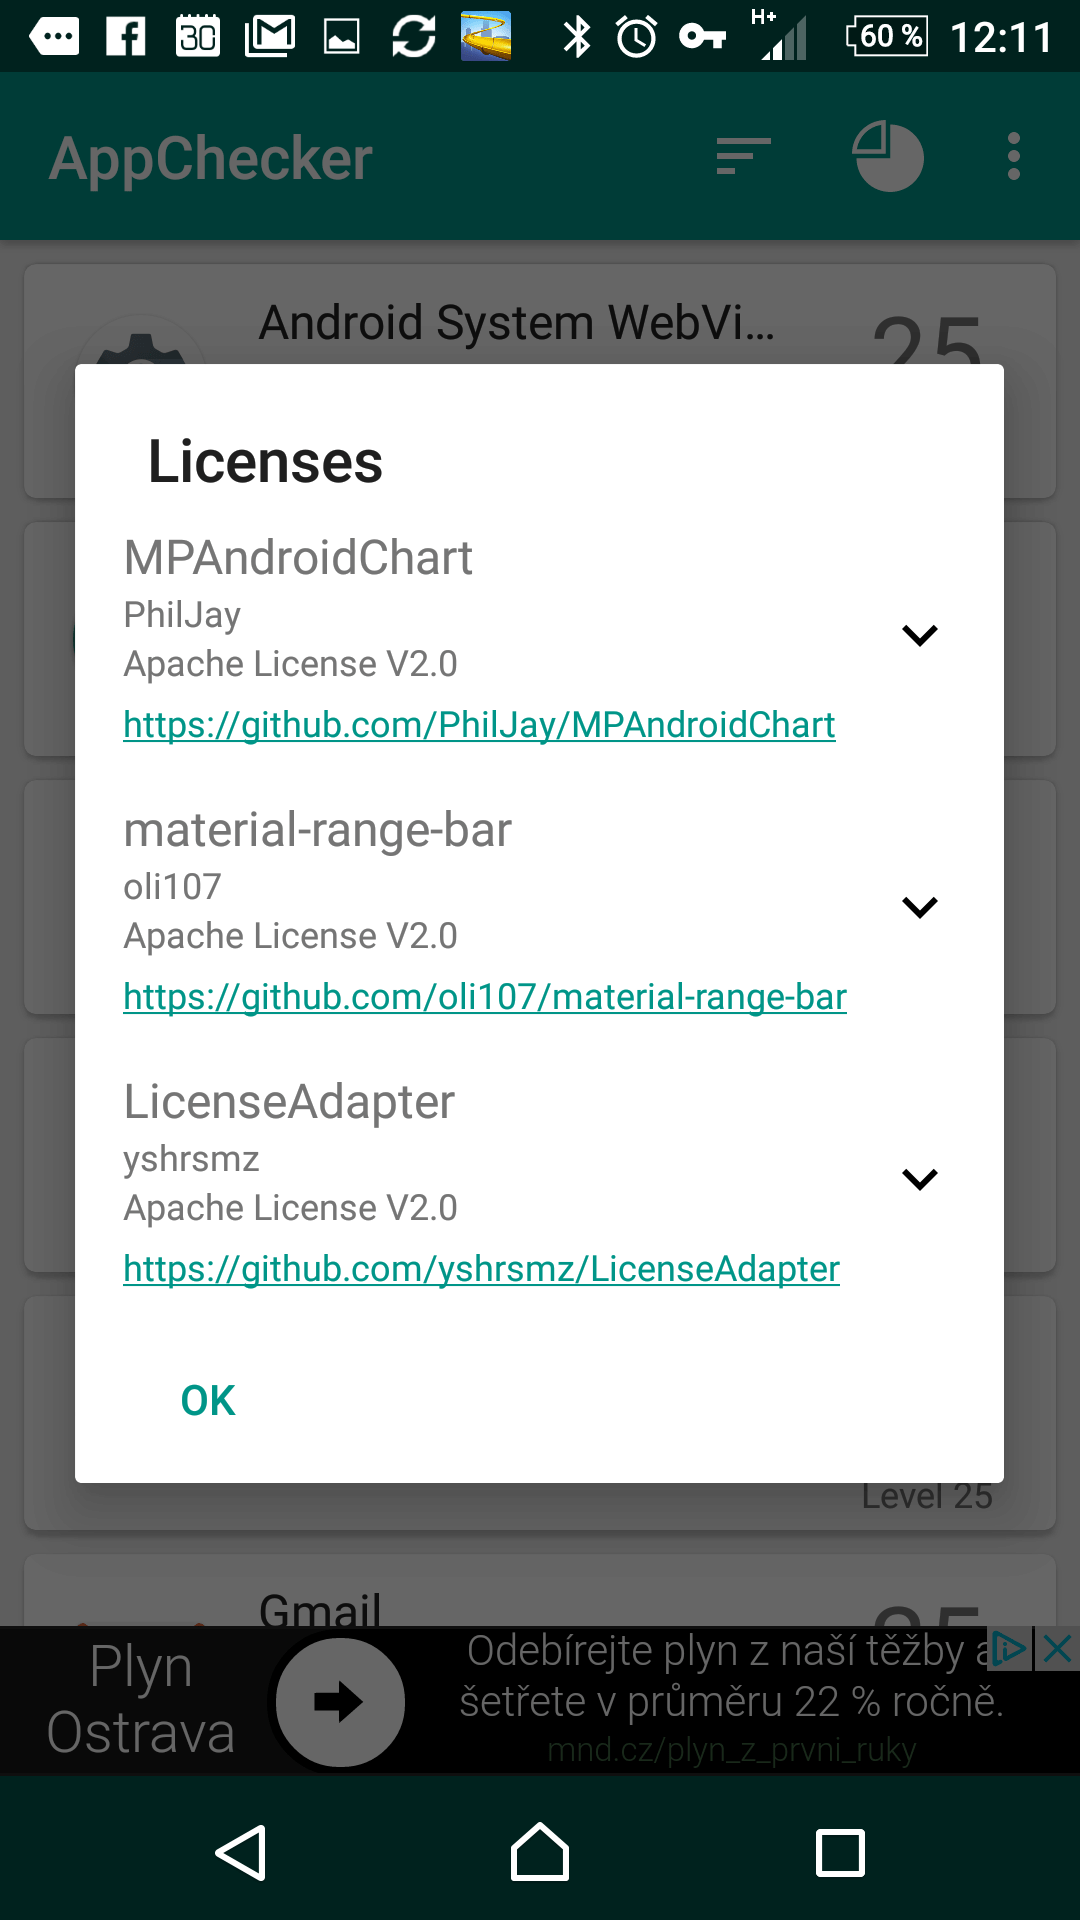Viewport: 1080px width, 1920px height.
Task: Open the pie chart statistics icon
Action: [x=887, y=156]
